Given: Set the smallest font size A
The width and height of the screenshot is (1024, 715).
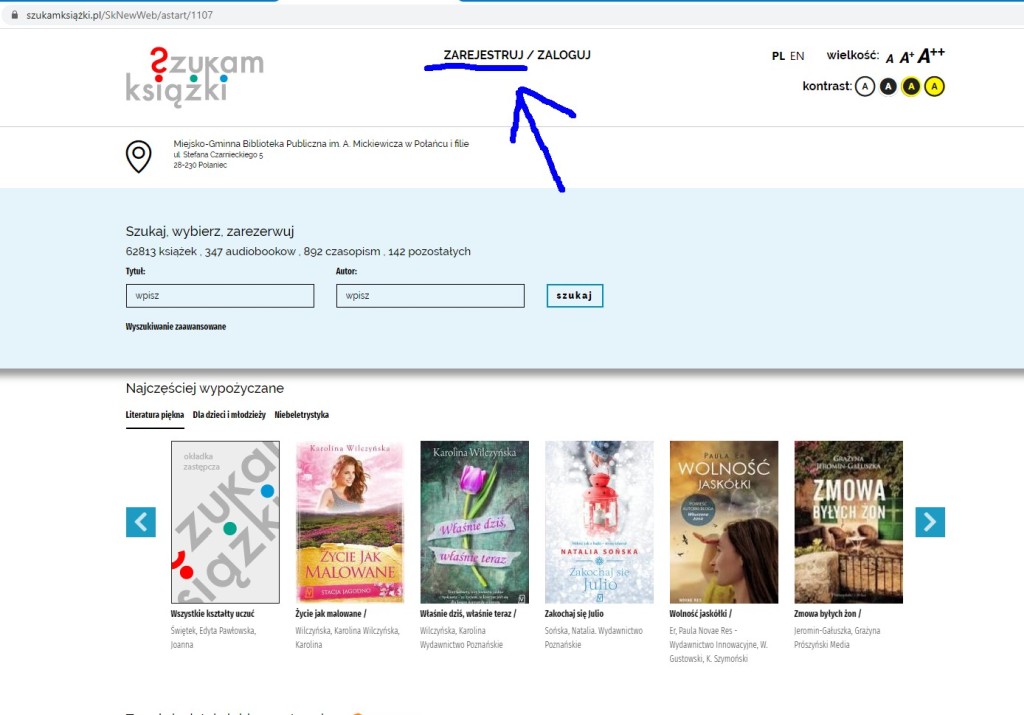Looking at the screenshot, I should 890,58.
